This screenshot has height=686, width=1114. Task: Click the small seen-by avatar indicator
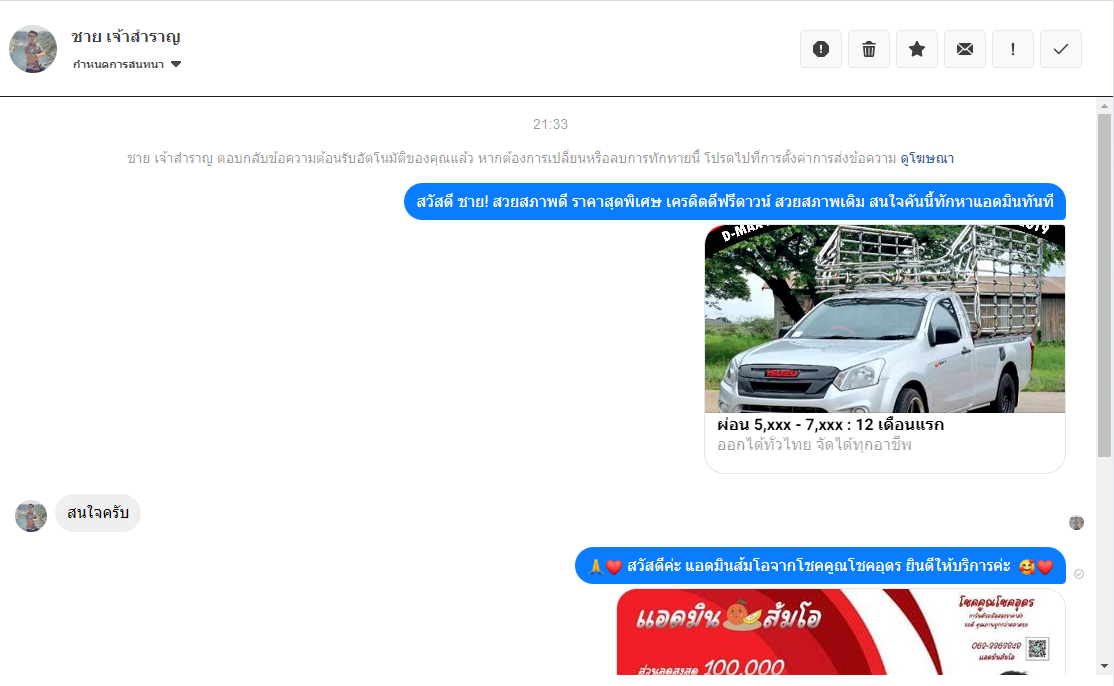click(1076, 523)
